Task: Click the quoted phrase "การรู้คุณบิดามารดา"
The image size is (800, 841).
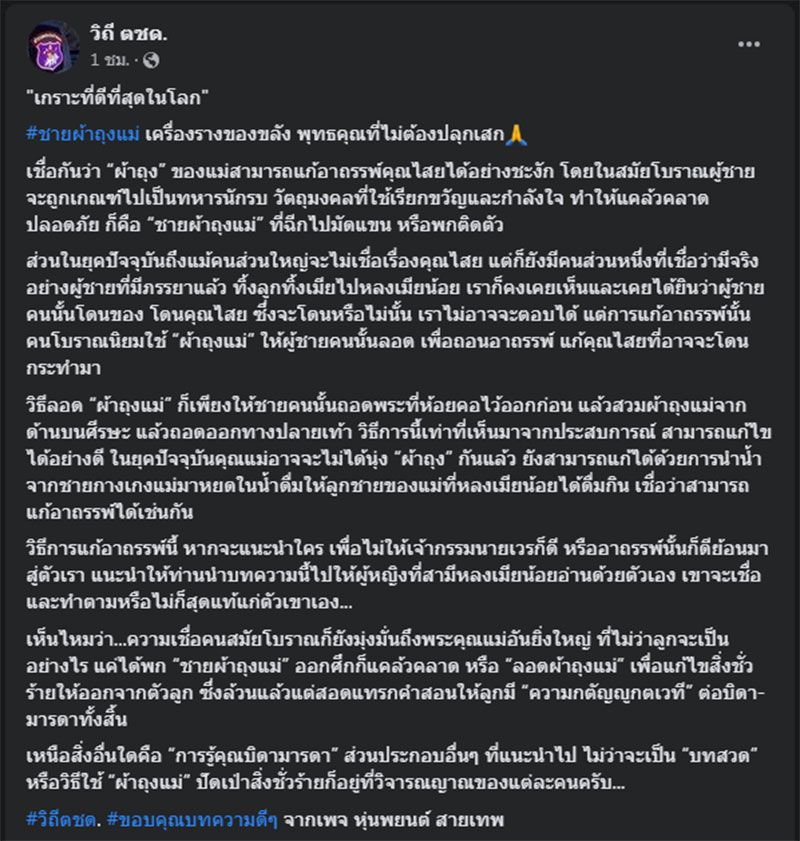Action: 252,756
